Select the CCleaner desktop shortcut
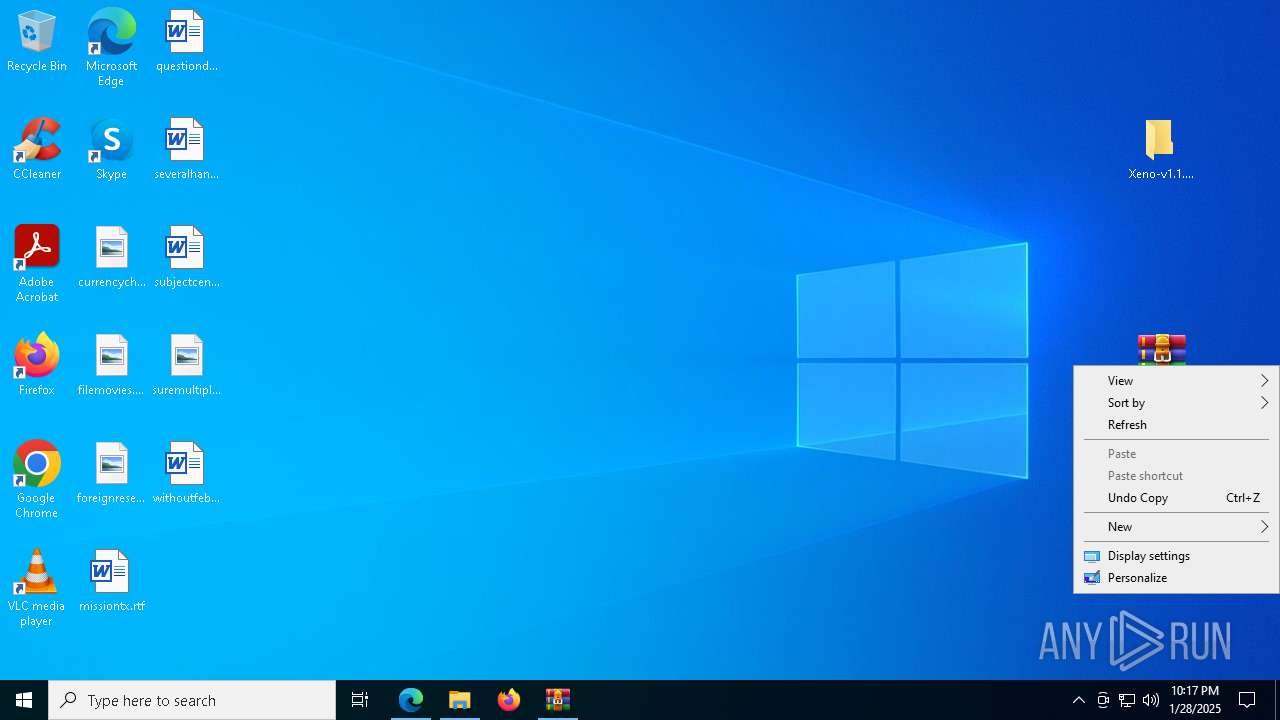 point(37,150)
